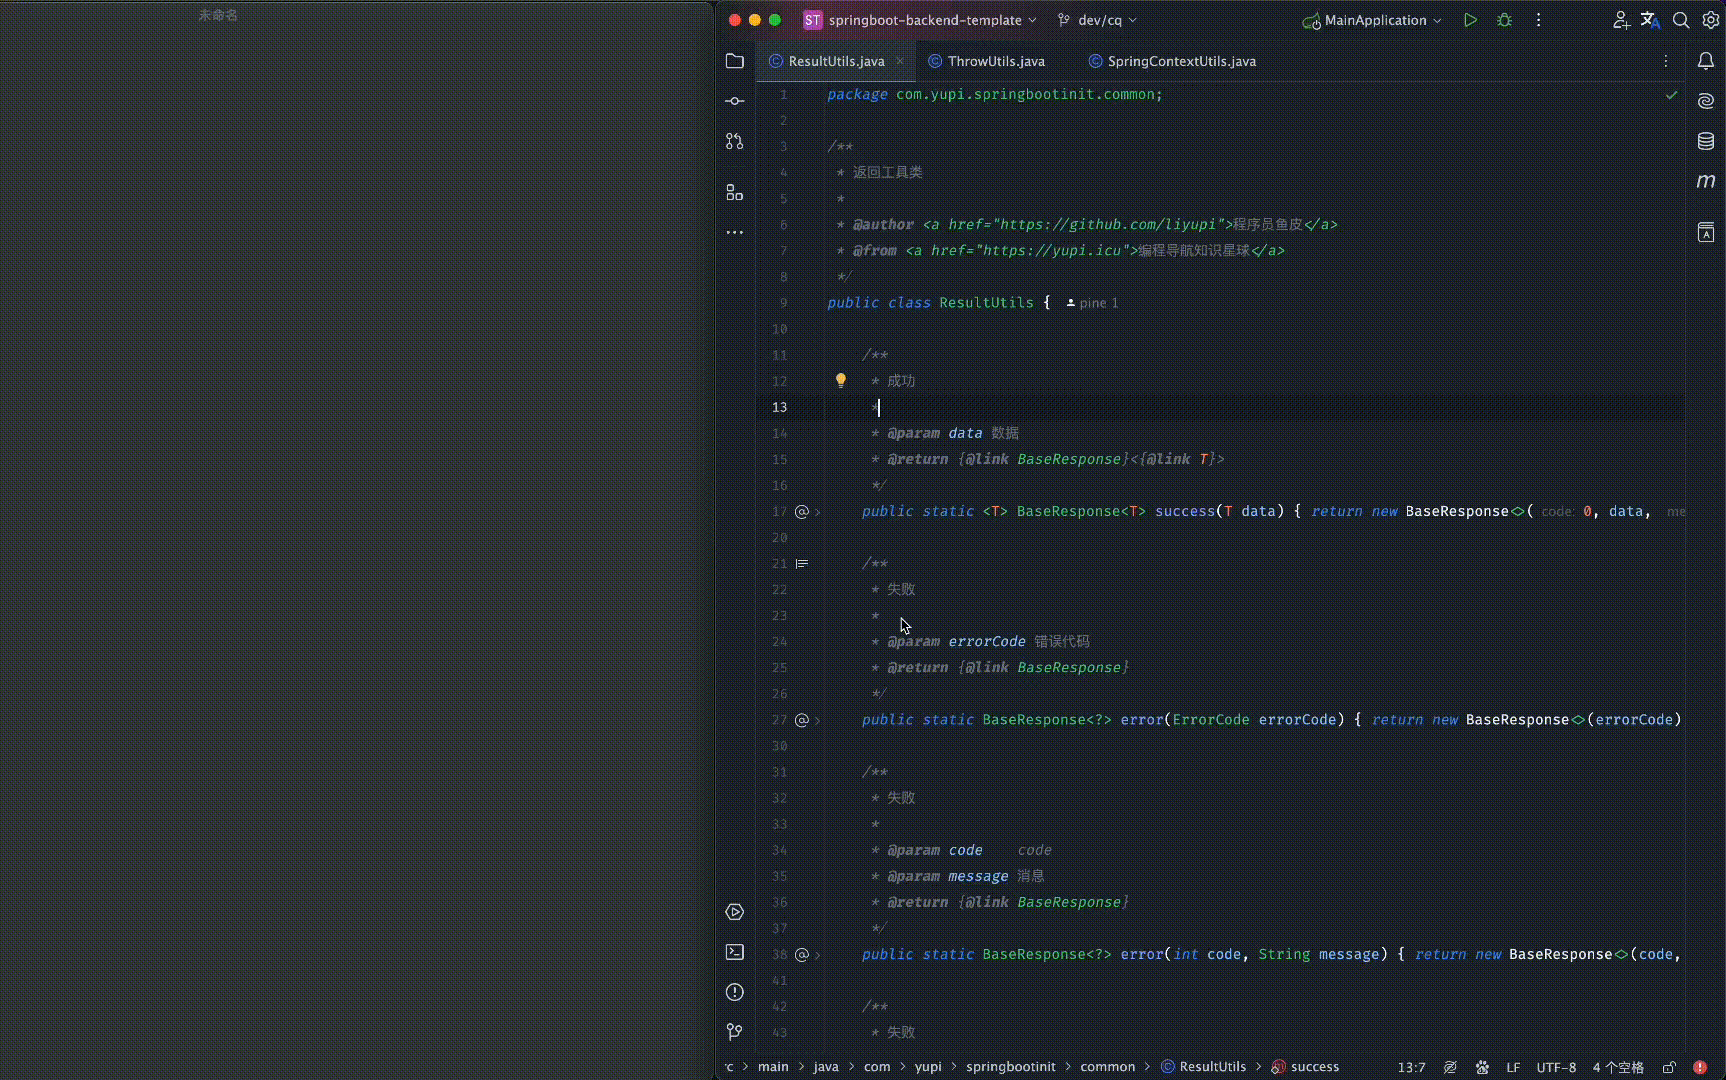Viewport: 1726px width, 1080px height.
Task: Show notifications via the bell icon
Action: pos(1706,61)
